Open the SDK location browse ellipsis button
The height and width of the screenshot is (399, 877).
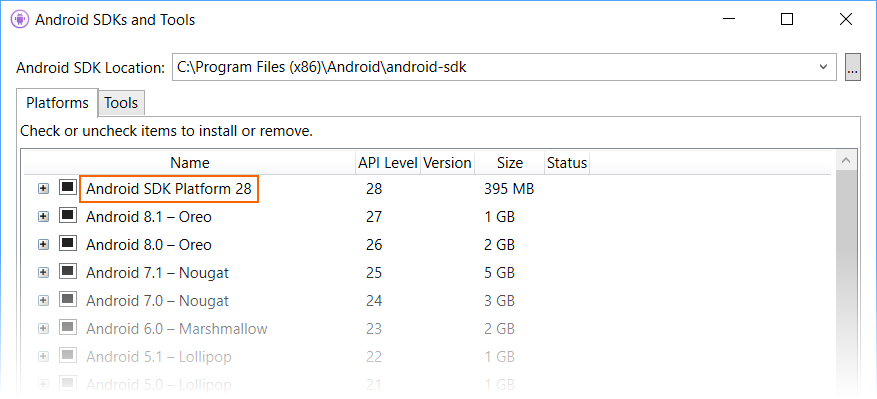(x=852, y=67)
